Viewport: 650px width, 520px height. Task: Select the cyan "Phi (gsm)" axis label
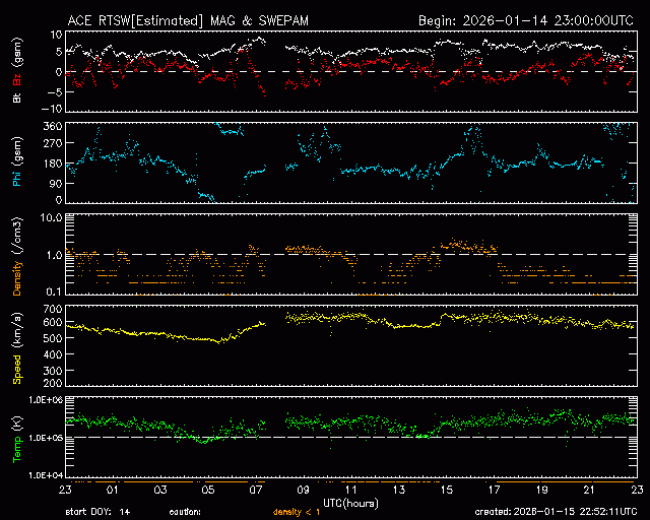(x=17, y=162)
